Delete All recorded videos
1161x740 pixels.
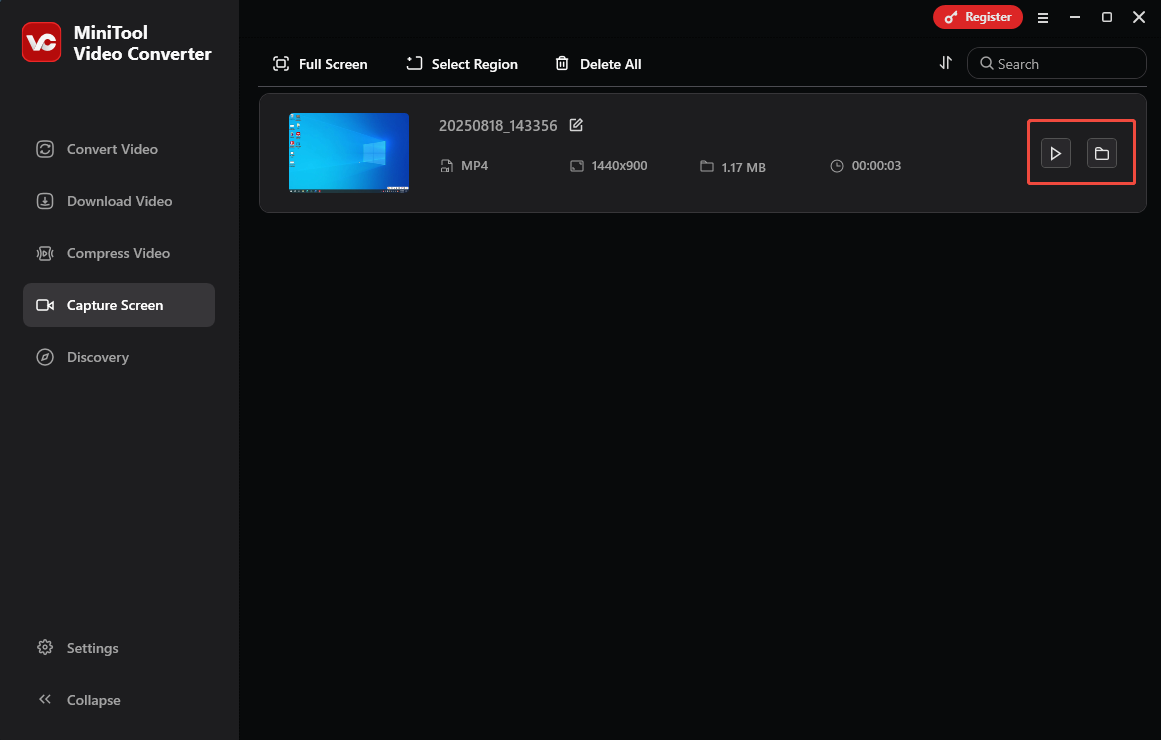coord(598,63)
